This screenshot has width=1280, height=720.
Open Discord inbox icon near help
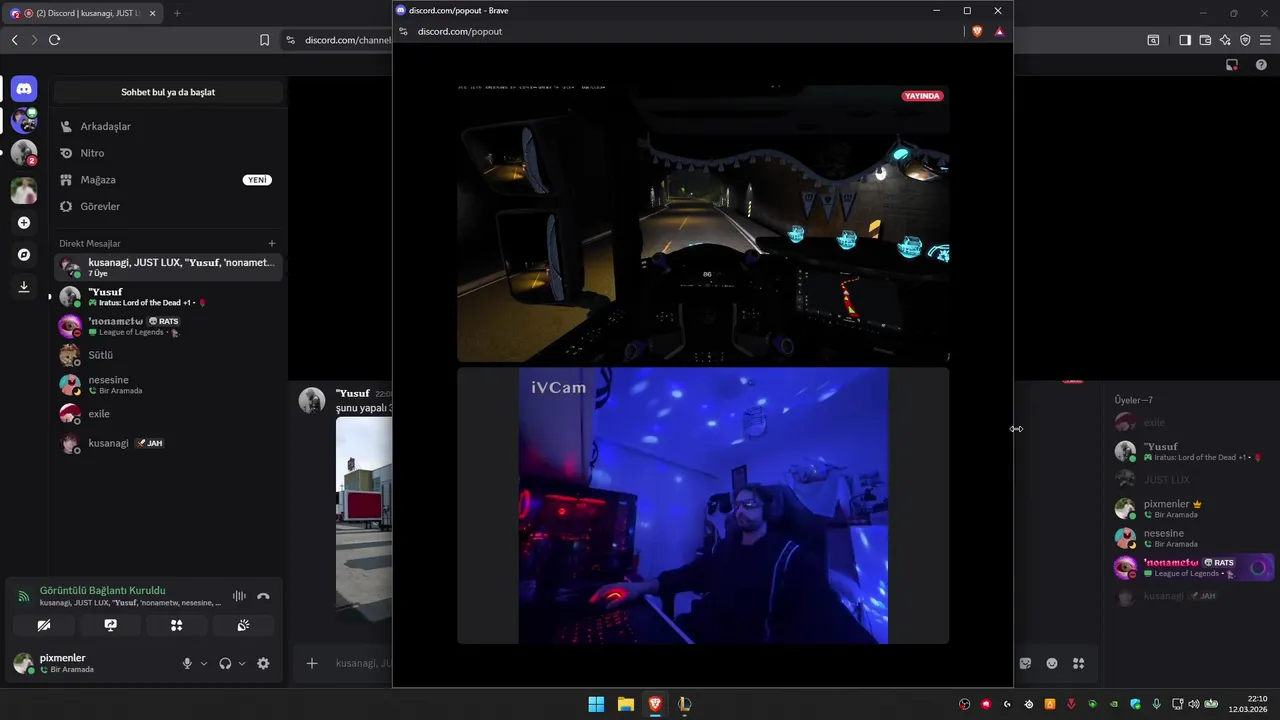click(x=1232, y=64)
